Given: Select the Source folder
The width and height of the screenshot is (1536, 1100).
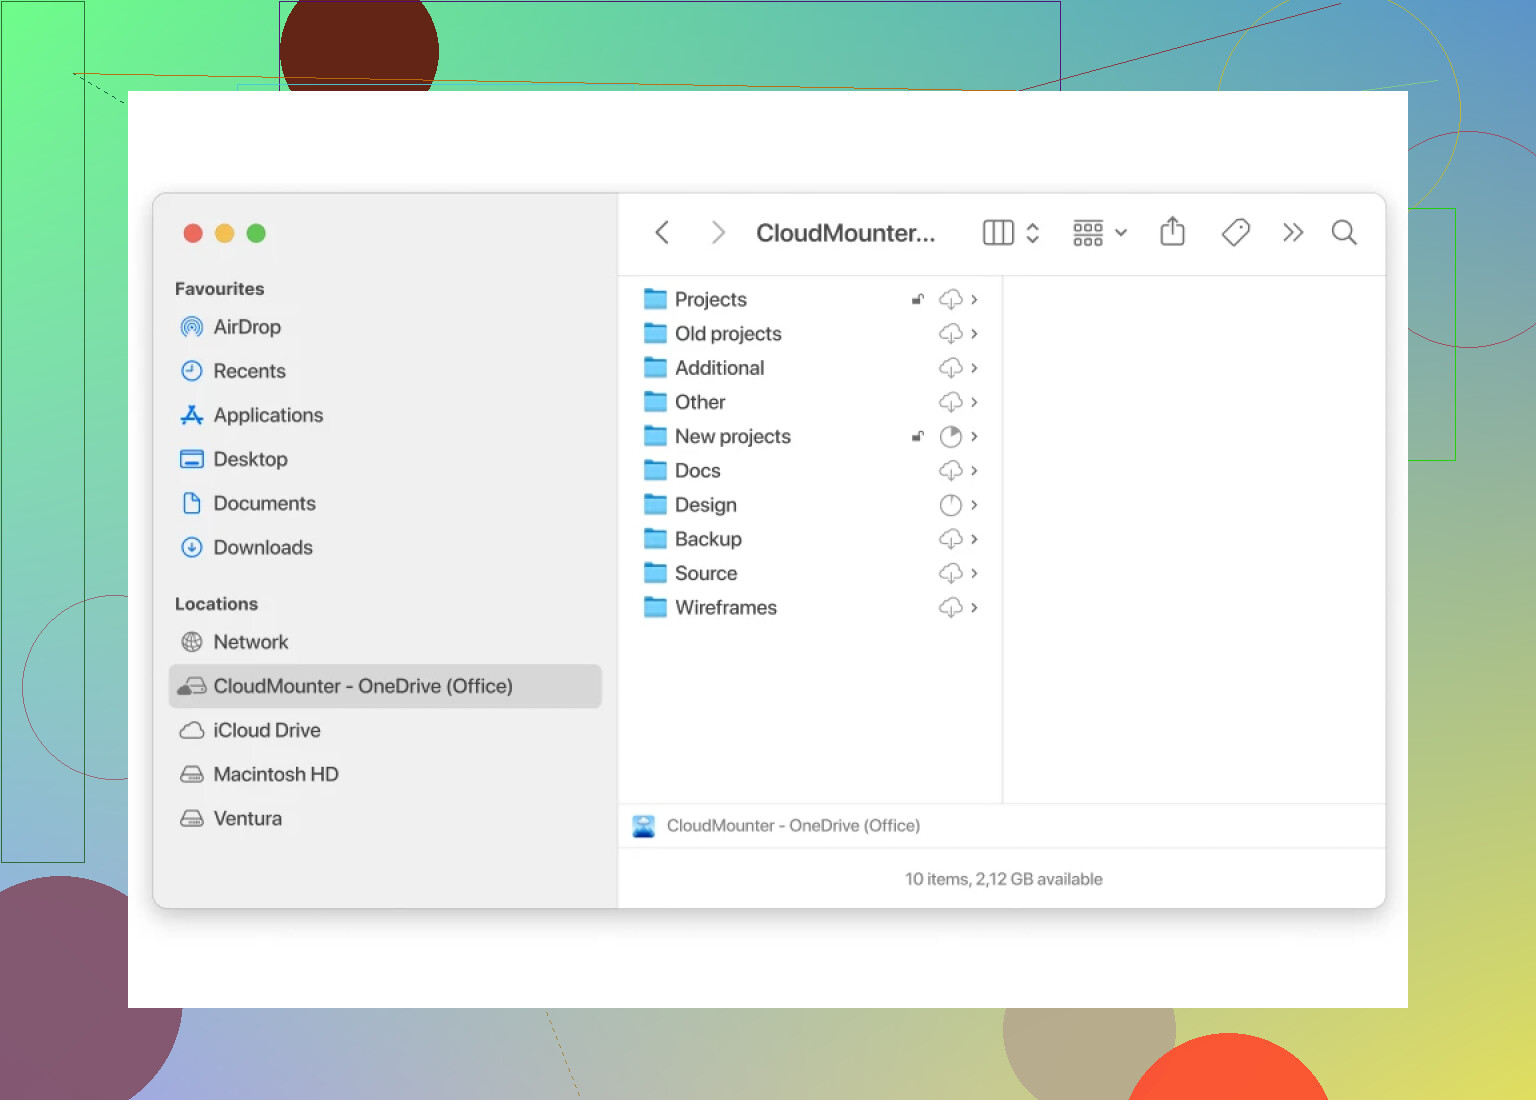Looking at the screenshot, I should tap(810, 573).
